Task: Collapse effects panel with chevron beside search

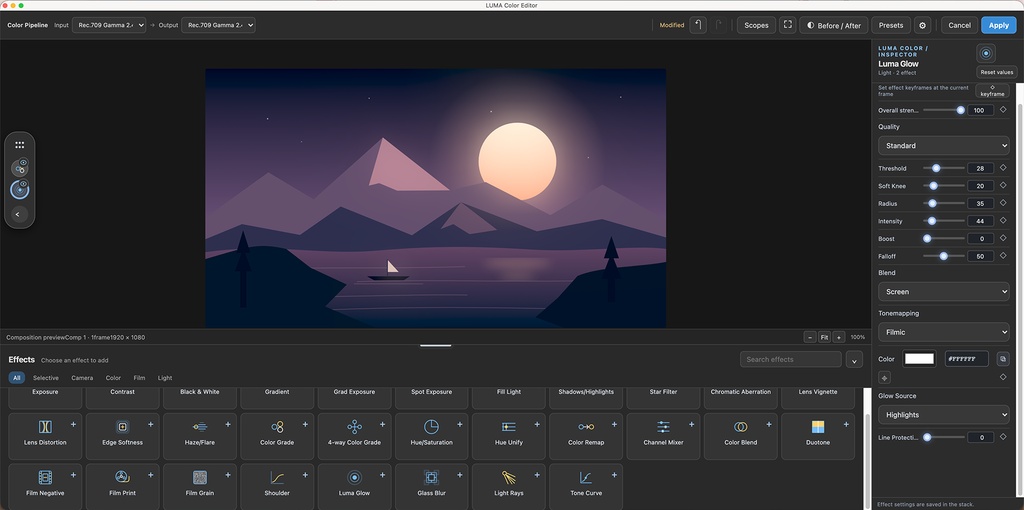Action: coord(854,360)
